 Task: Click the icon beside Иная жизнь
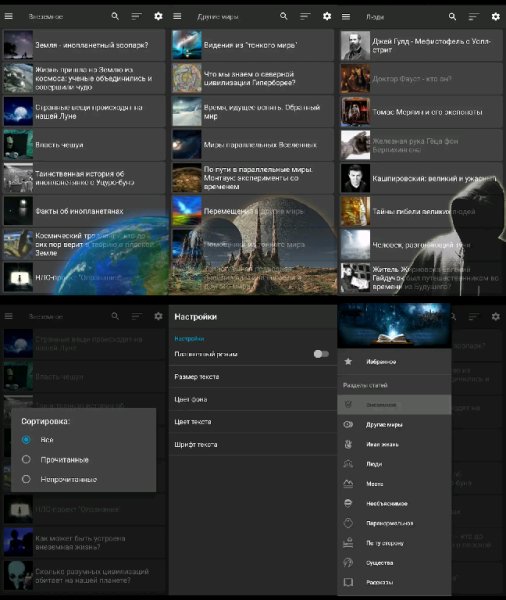[x=348, y=444]
